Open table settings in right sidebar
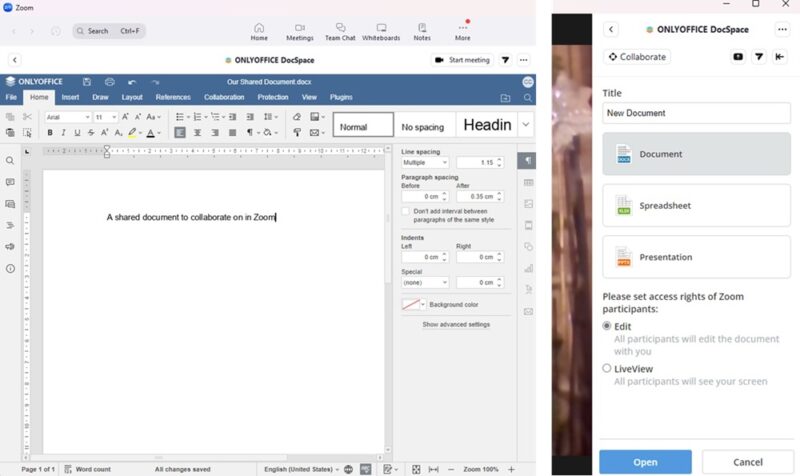This screenshot has width=800, height=476. (529, 182)
